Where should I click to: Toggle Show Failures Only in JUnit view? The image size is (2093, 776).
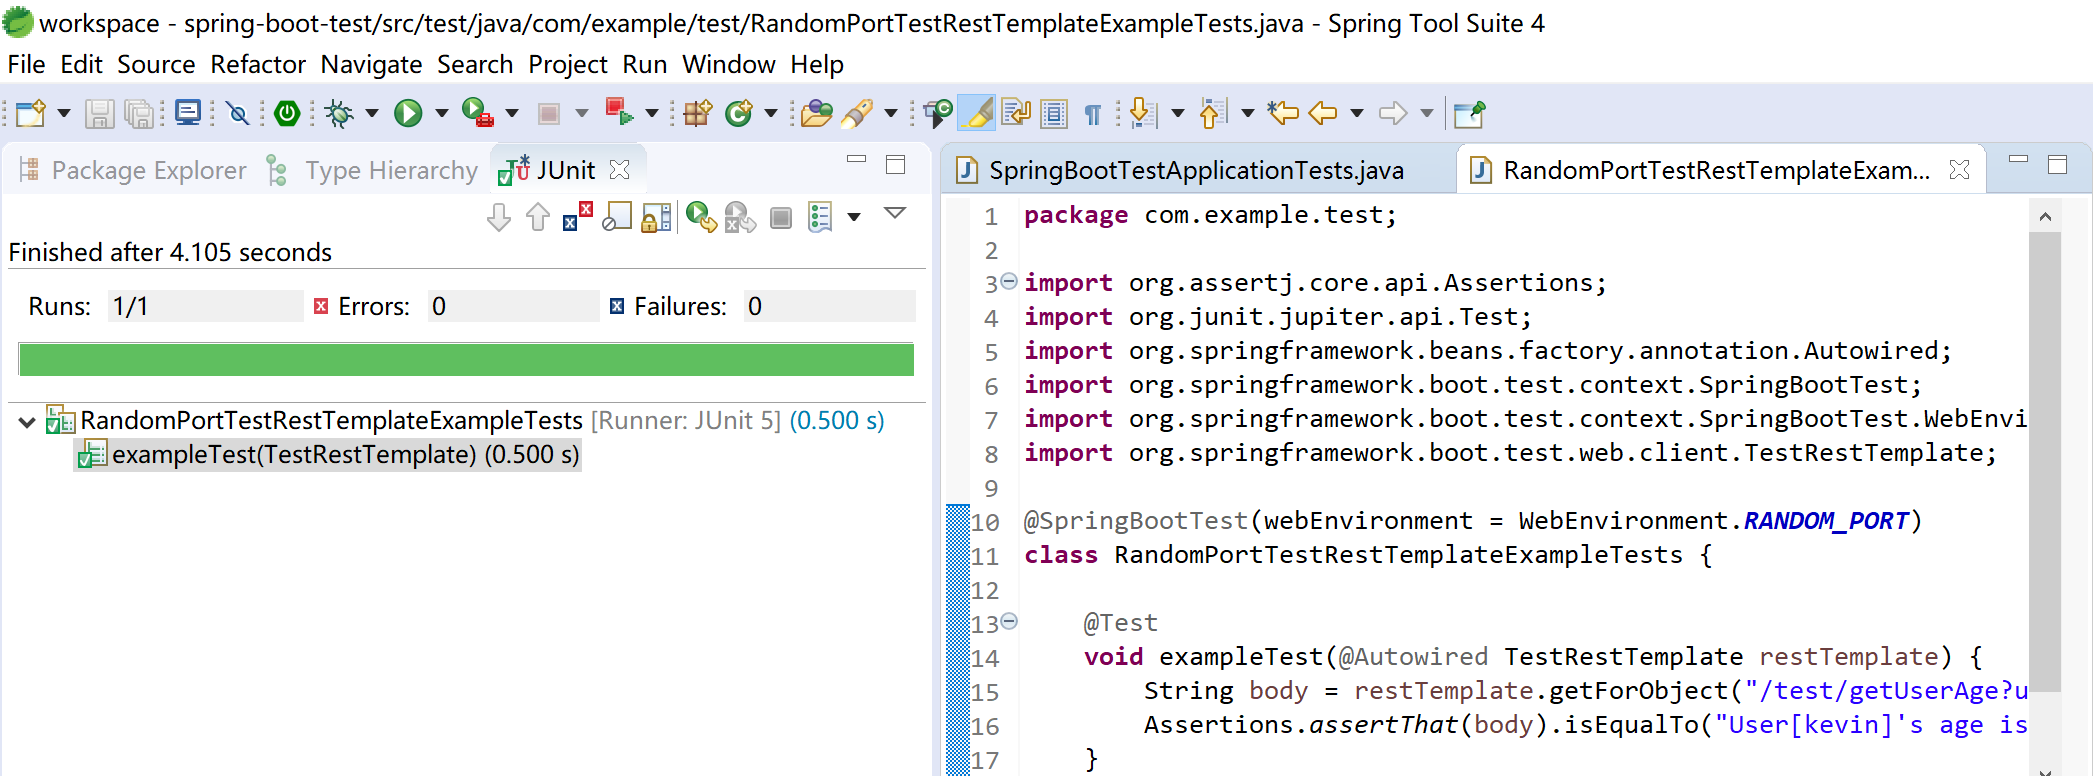[x=577, y=217]
